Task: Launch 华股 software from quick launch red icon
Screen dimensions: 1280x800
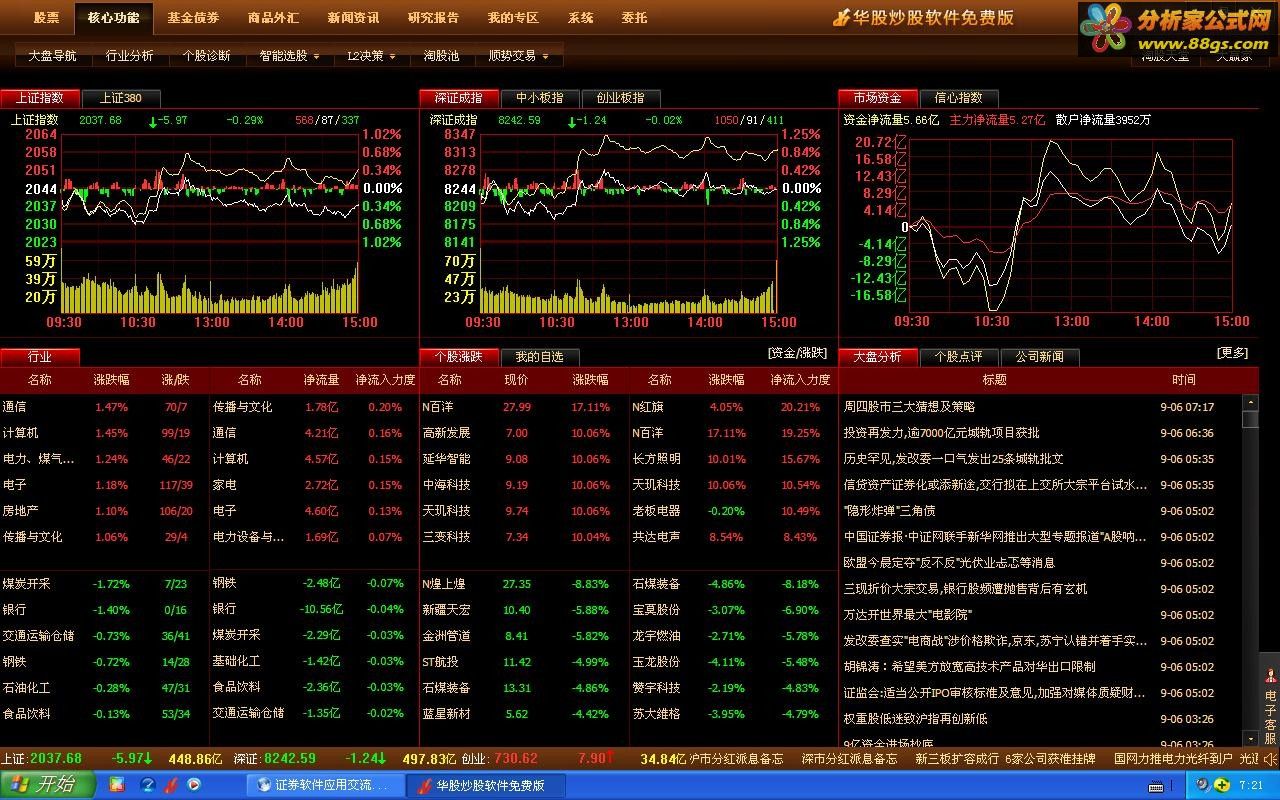Action: point(171,785)
